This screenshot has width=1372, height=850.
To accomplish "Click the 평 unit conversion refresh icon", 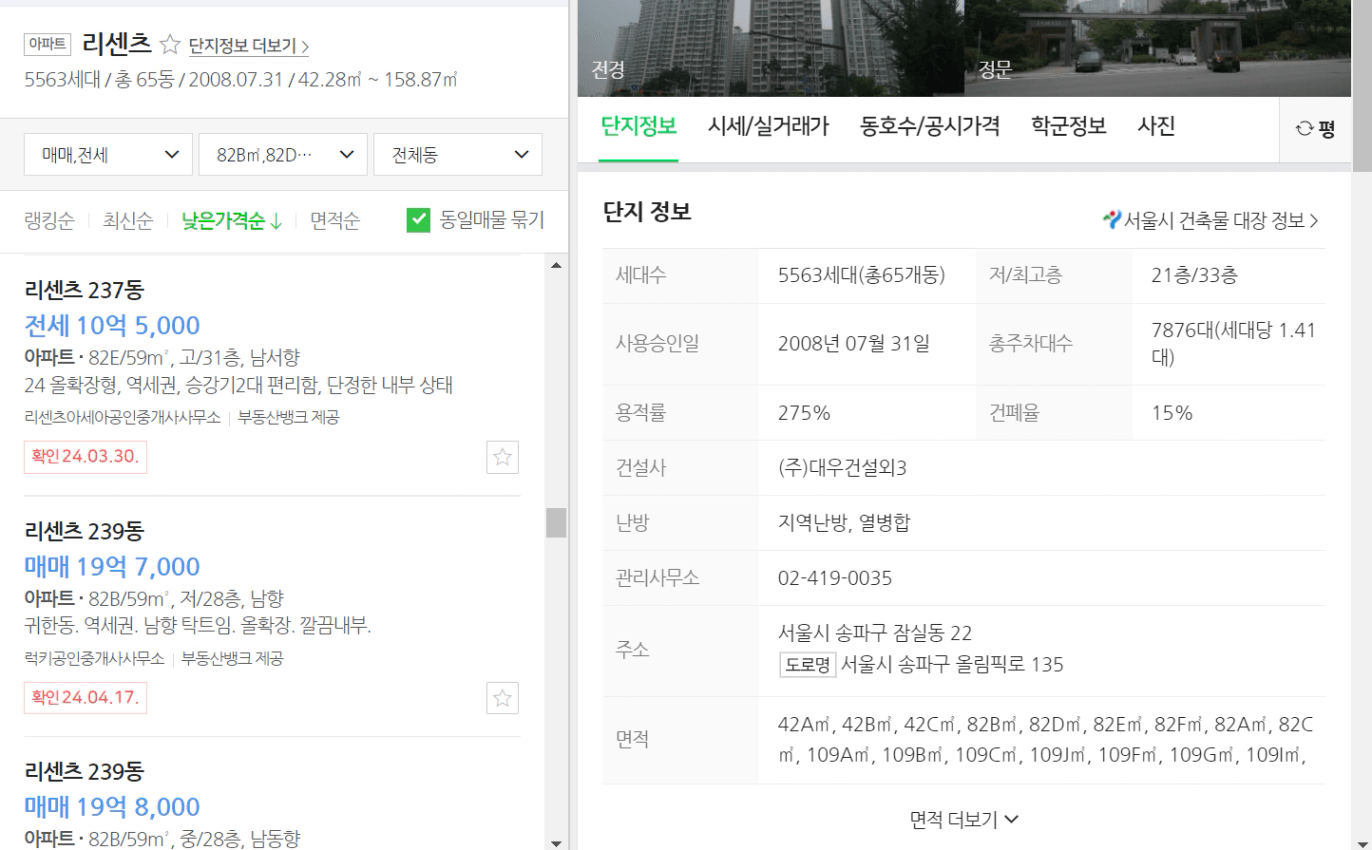I will click(x=1304, y=129).
